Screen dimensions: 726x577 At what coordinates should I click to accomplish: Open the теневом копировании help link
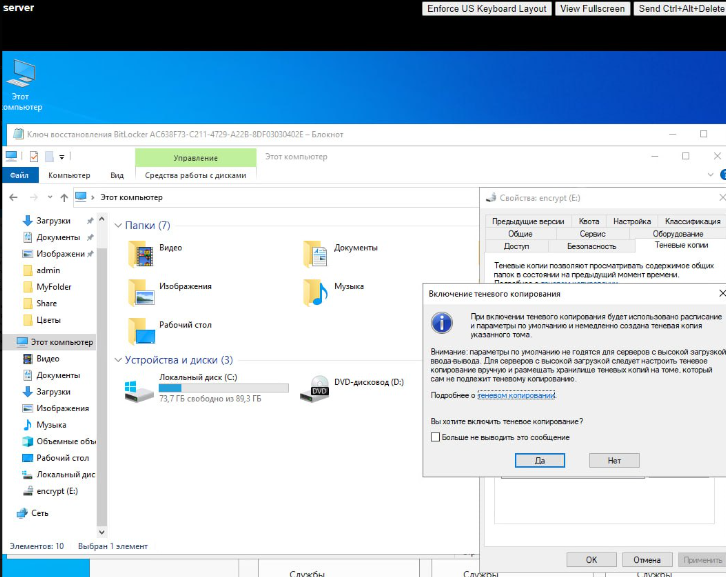(x=516, y=395)
